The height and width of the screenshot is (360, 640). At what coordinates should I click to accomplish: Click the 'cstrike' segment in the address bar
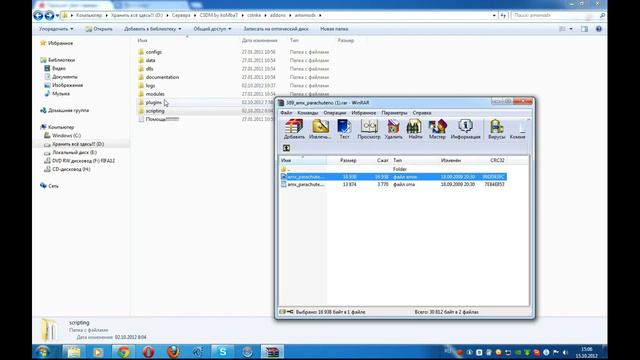tap(254, 16)
